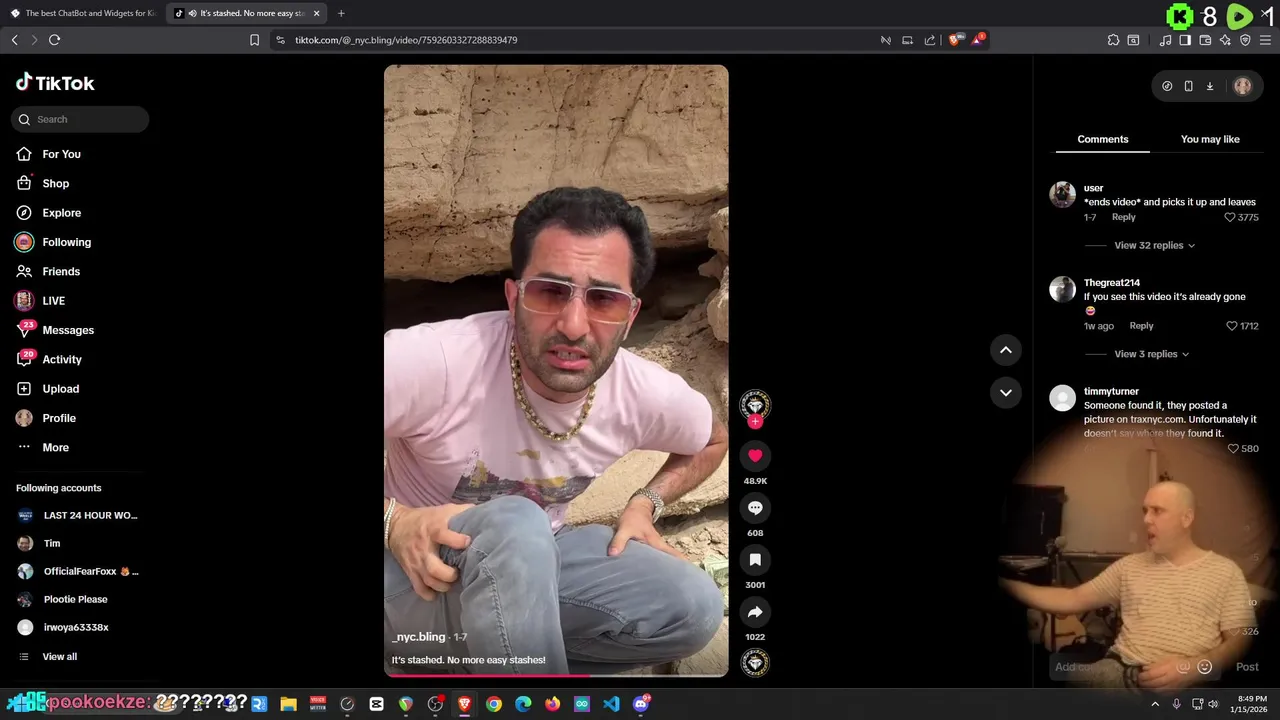Open the irwoya63338x following account
The image size is (1280, 720).
click(63, 628)
